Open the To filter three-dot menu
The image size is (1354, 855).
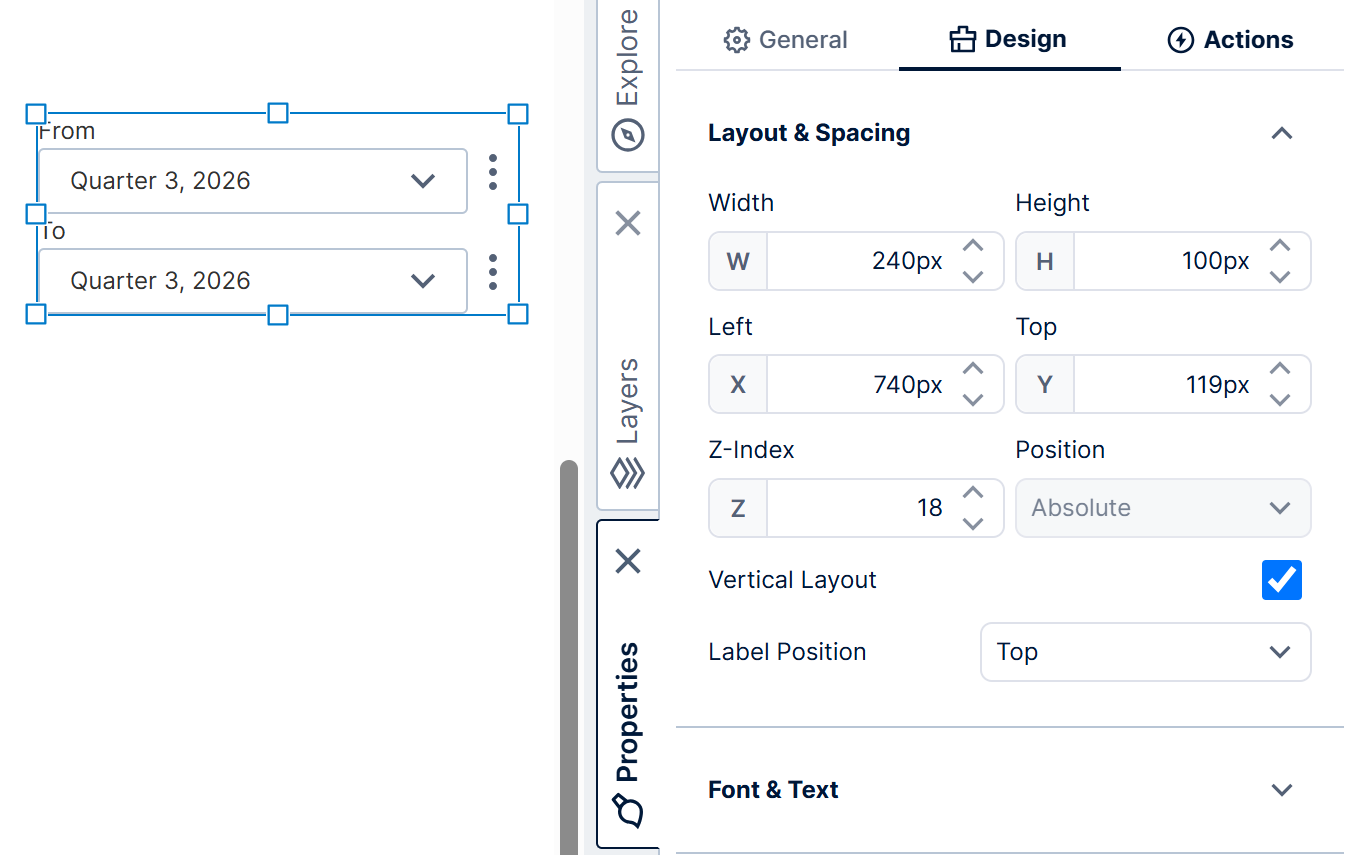pyautogui.click(x=492, y=272)
